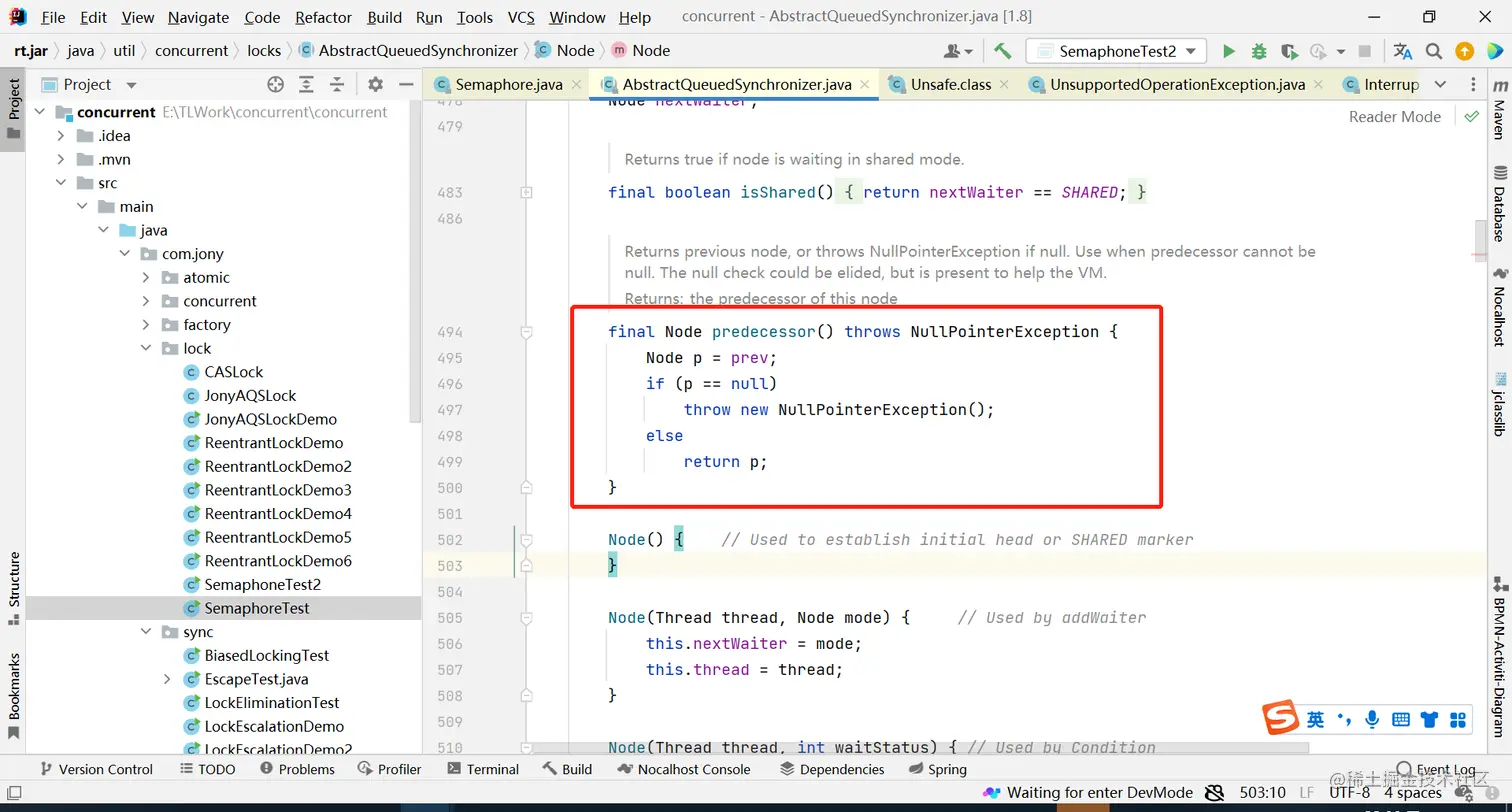
Task: Click the Project tree vertical scrollbar
Action: (416, 260)
